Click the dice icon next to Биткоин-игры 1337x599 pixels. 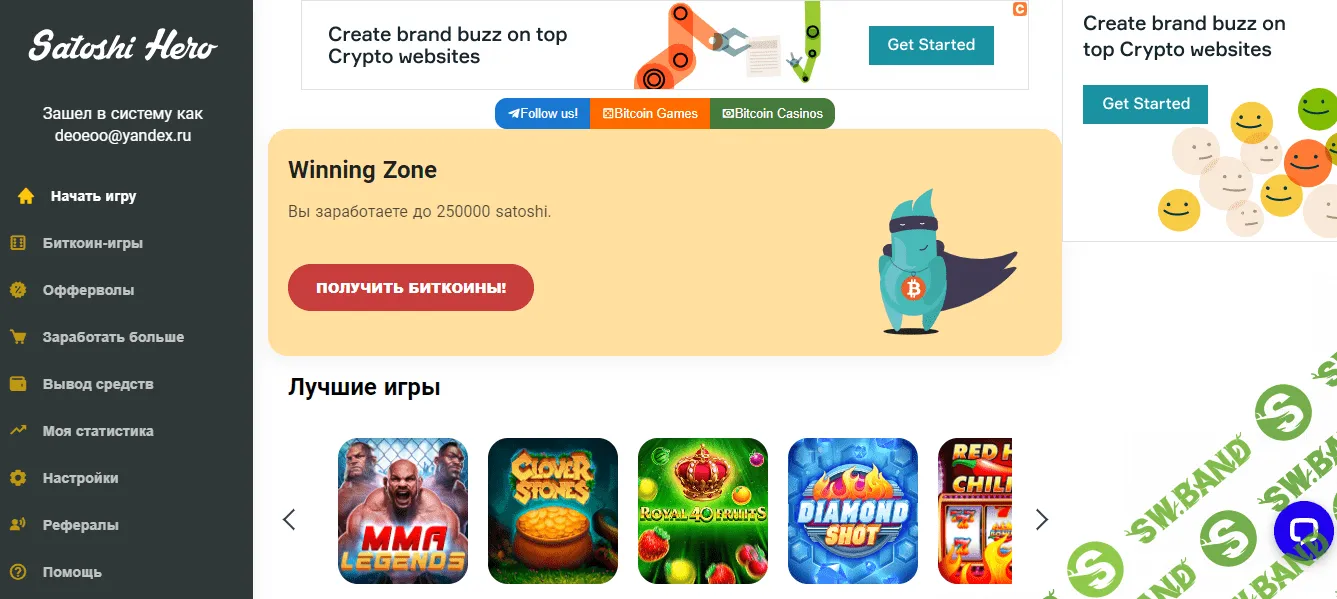[x=18, y=243]
